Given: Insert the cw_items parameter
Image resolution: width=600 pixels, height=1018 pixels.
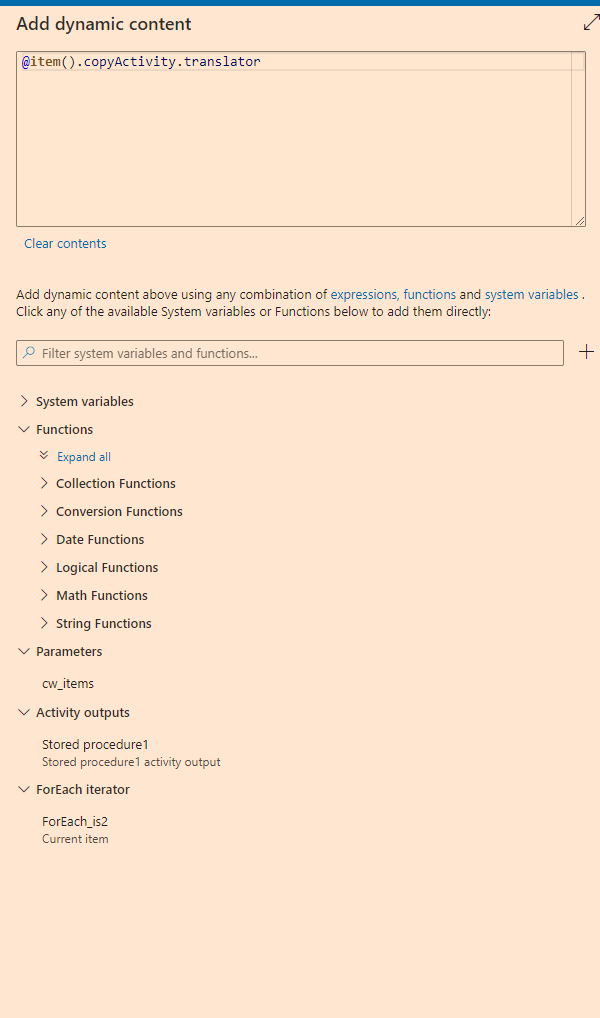Looking at the screenshot, I should [x=68, y=683].
